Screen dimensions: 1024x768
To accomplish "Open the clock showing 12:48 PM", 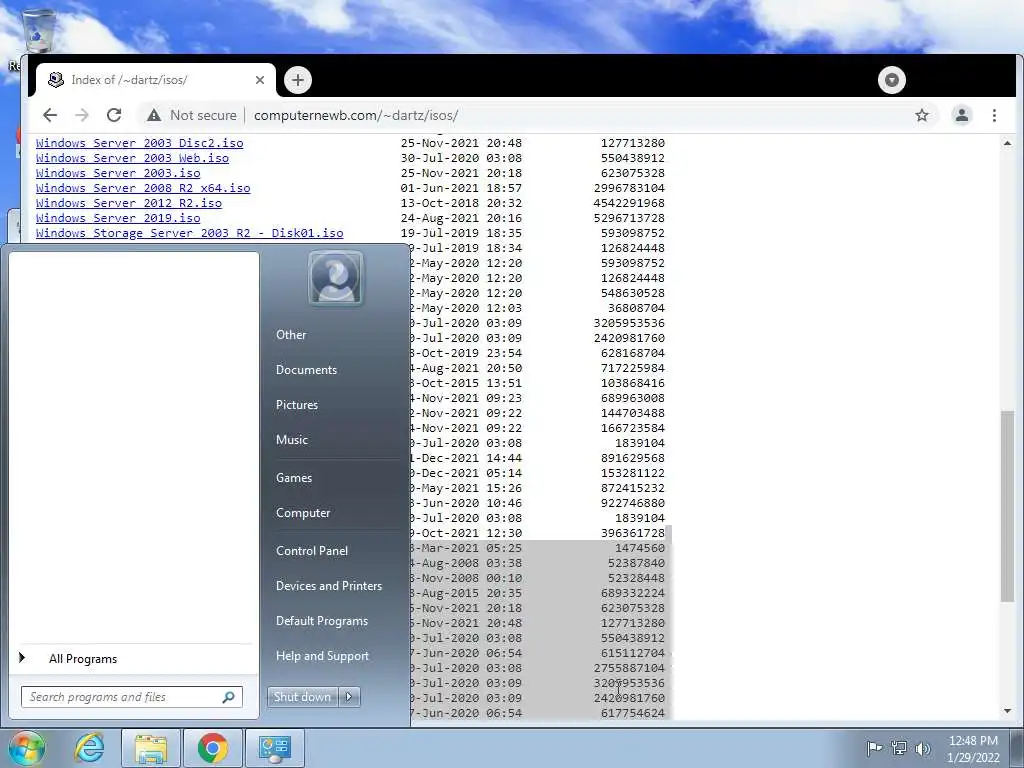I will point(973,749).
